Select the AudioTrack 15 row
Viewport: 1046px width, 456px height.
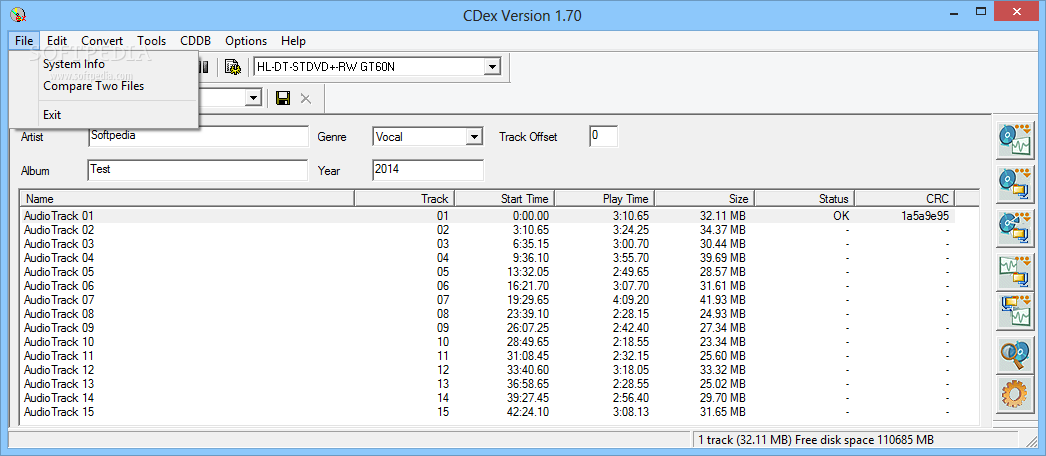[x=488, y=411]
